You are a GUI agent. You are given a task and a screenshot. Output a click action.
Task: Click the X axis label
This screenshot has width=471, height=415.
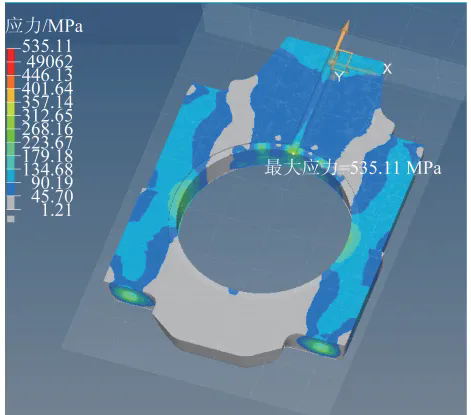tap(387, 69)
